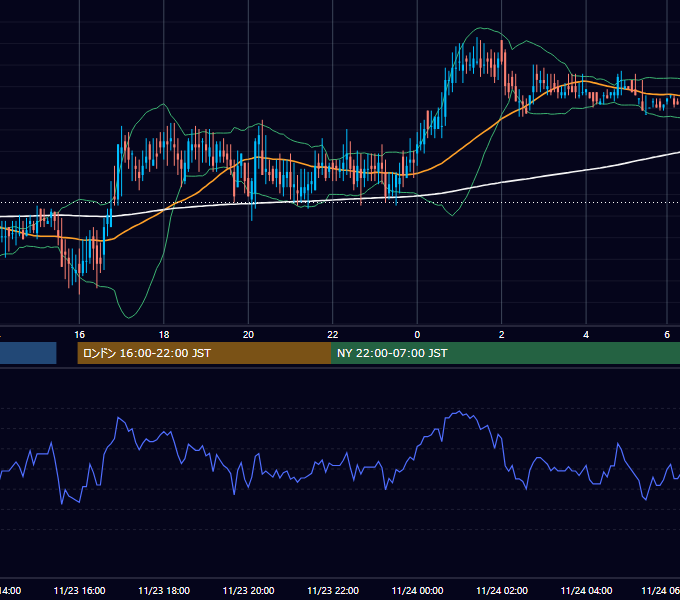Click the blue session bar before ロンドン
Screen dimensions: 680x600
point(28,353)
